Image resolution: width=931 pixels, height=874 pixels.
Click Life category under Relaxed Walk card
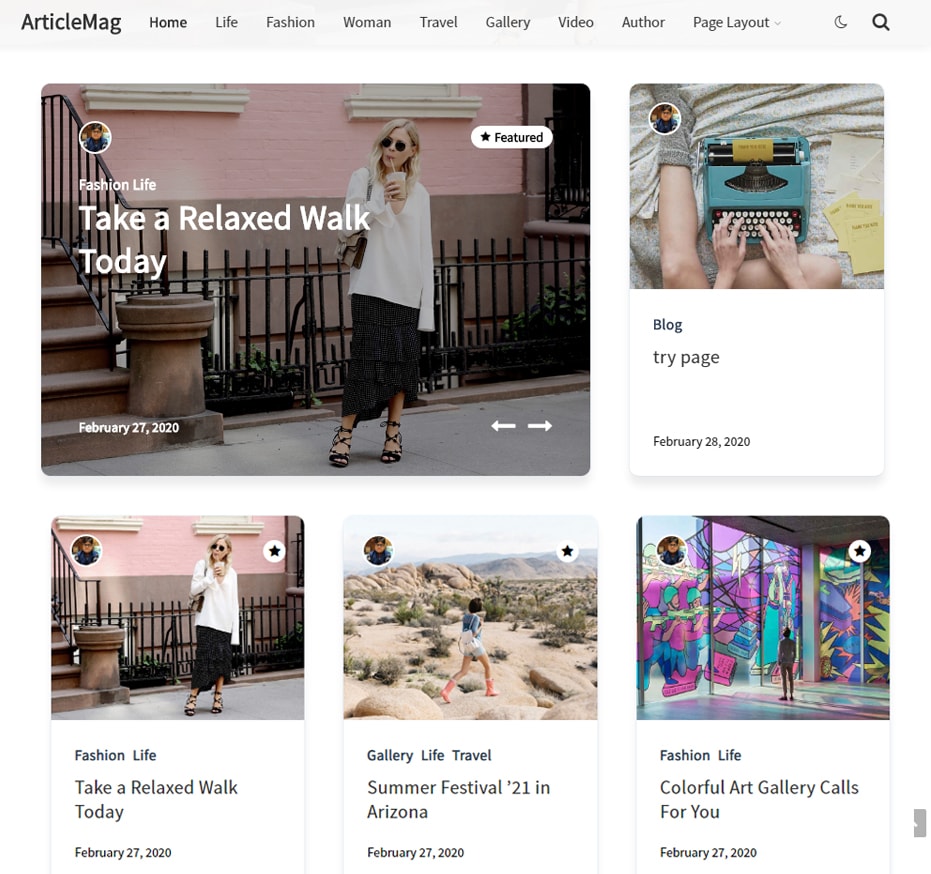coord(144,755)
